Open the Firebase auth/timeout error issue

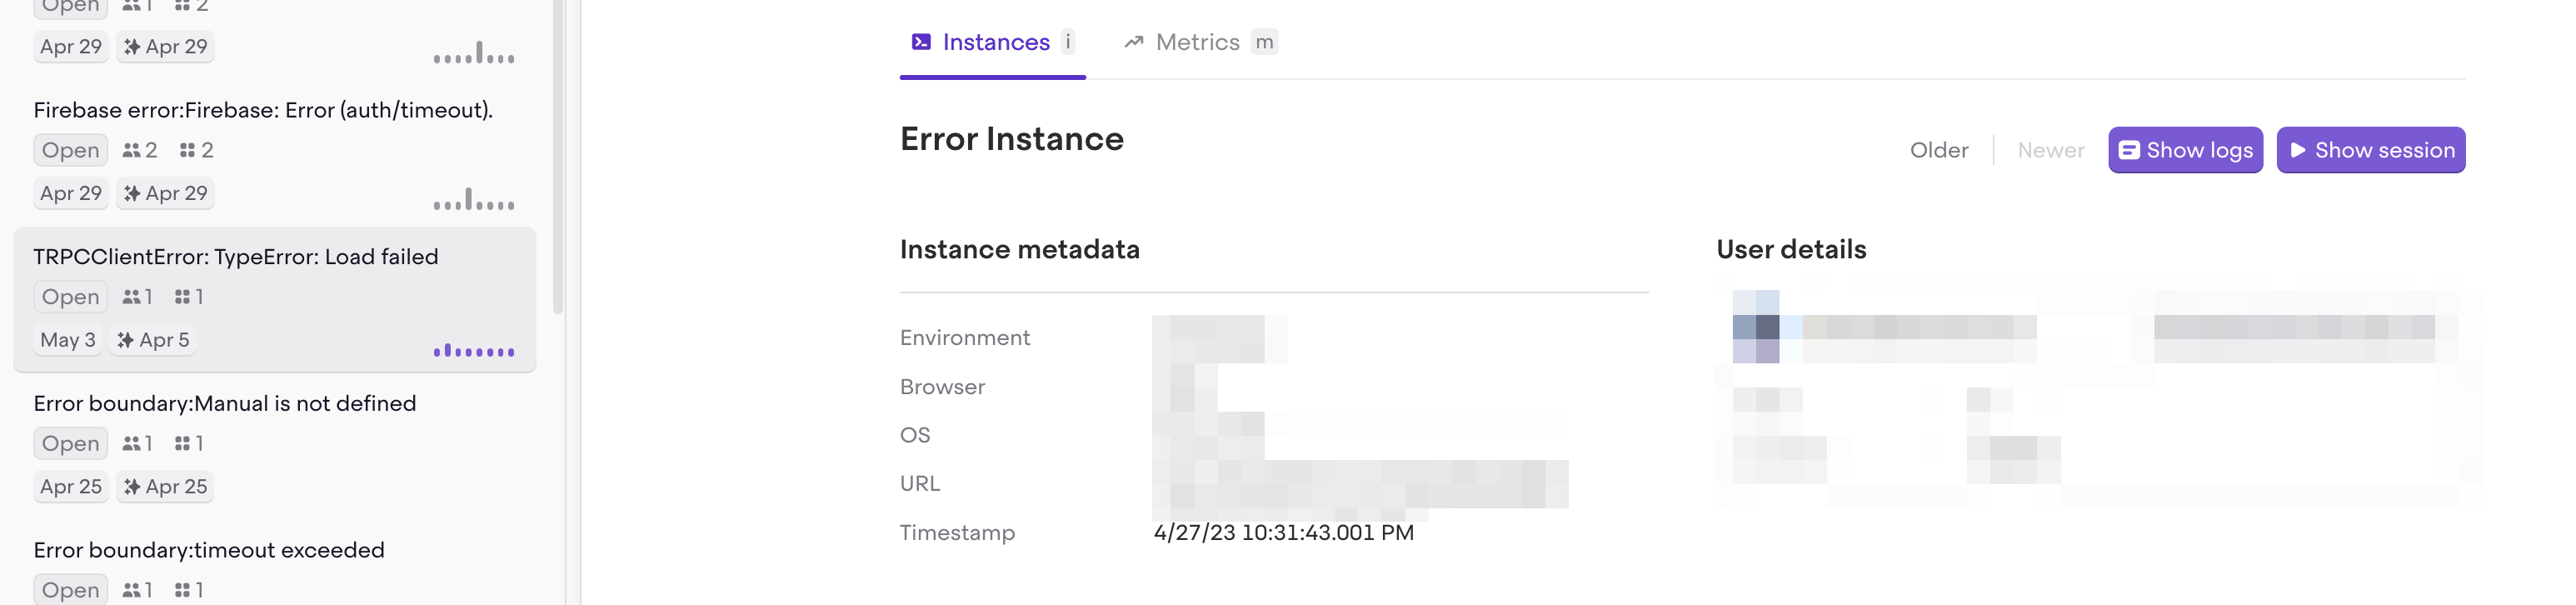coord(263,110)
